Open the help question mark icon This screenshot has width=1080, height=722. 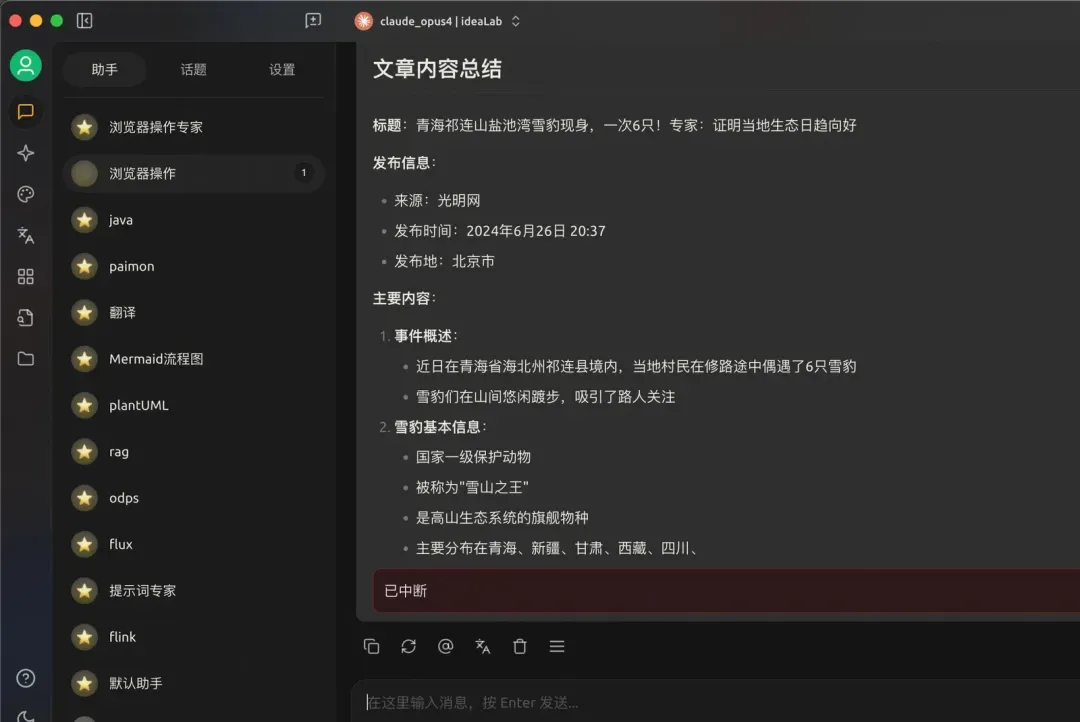[25, 679]
